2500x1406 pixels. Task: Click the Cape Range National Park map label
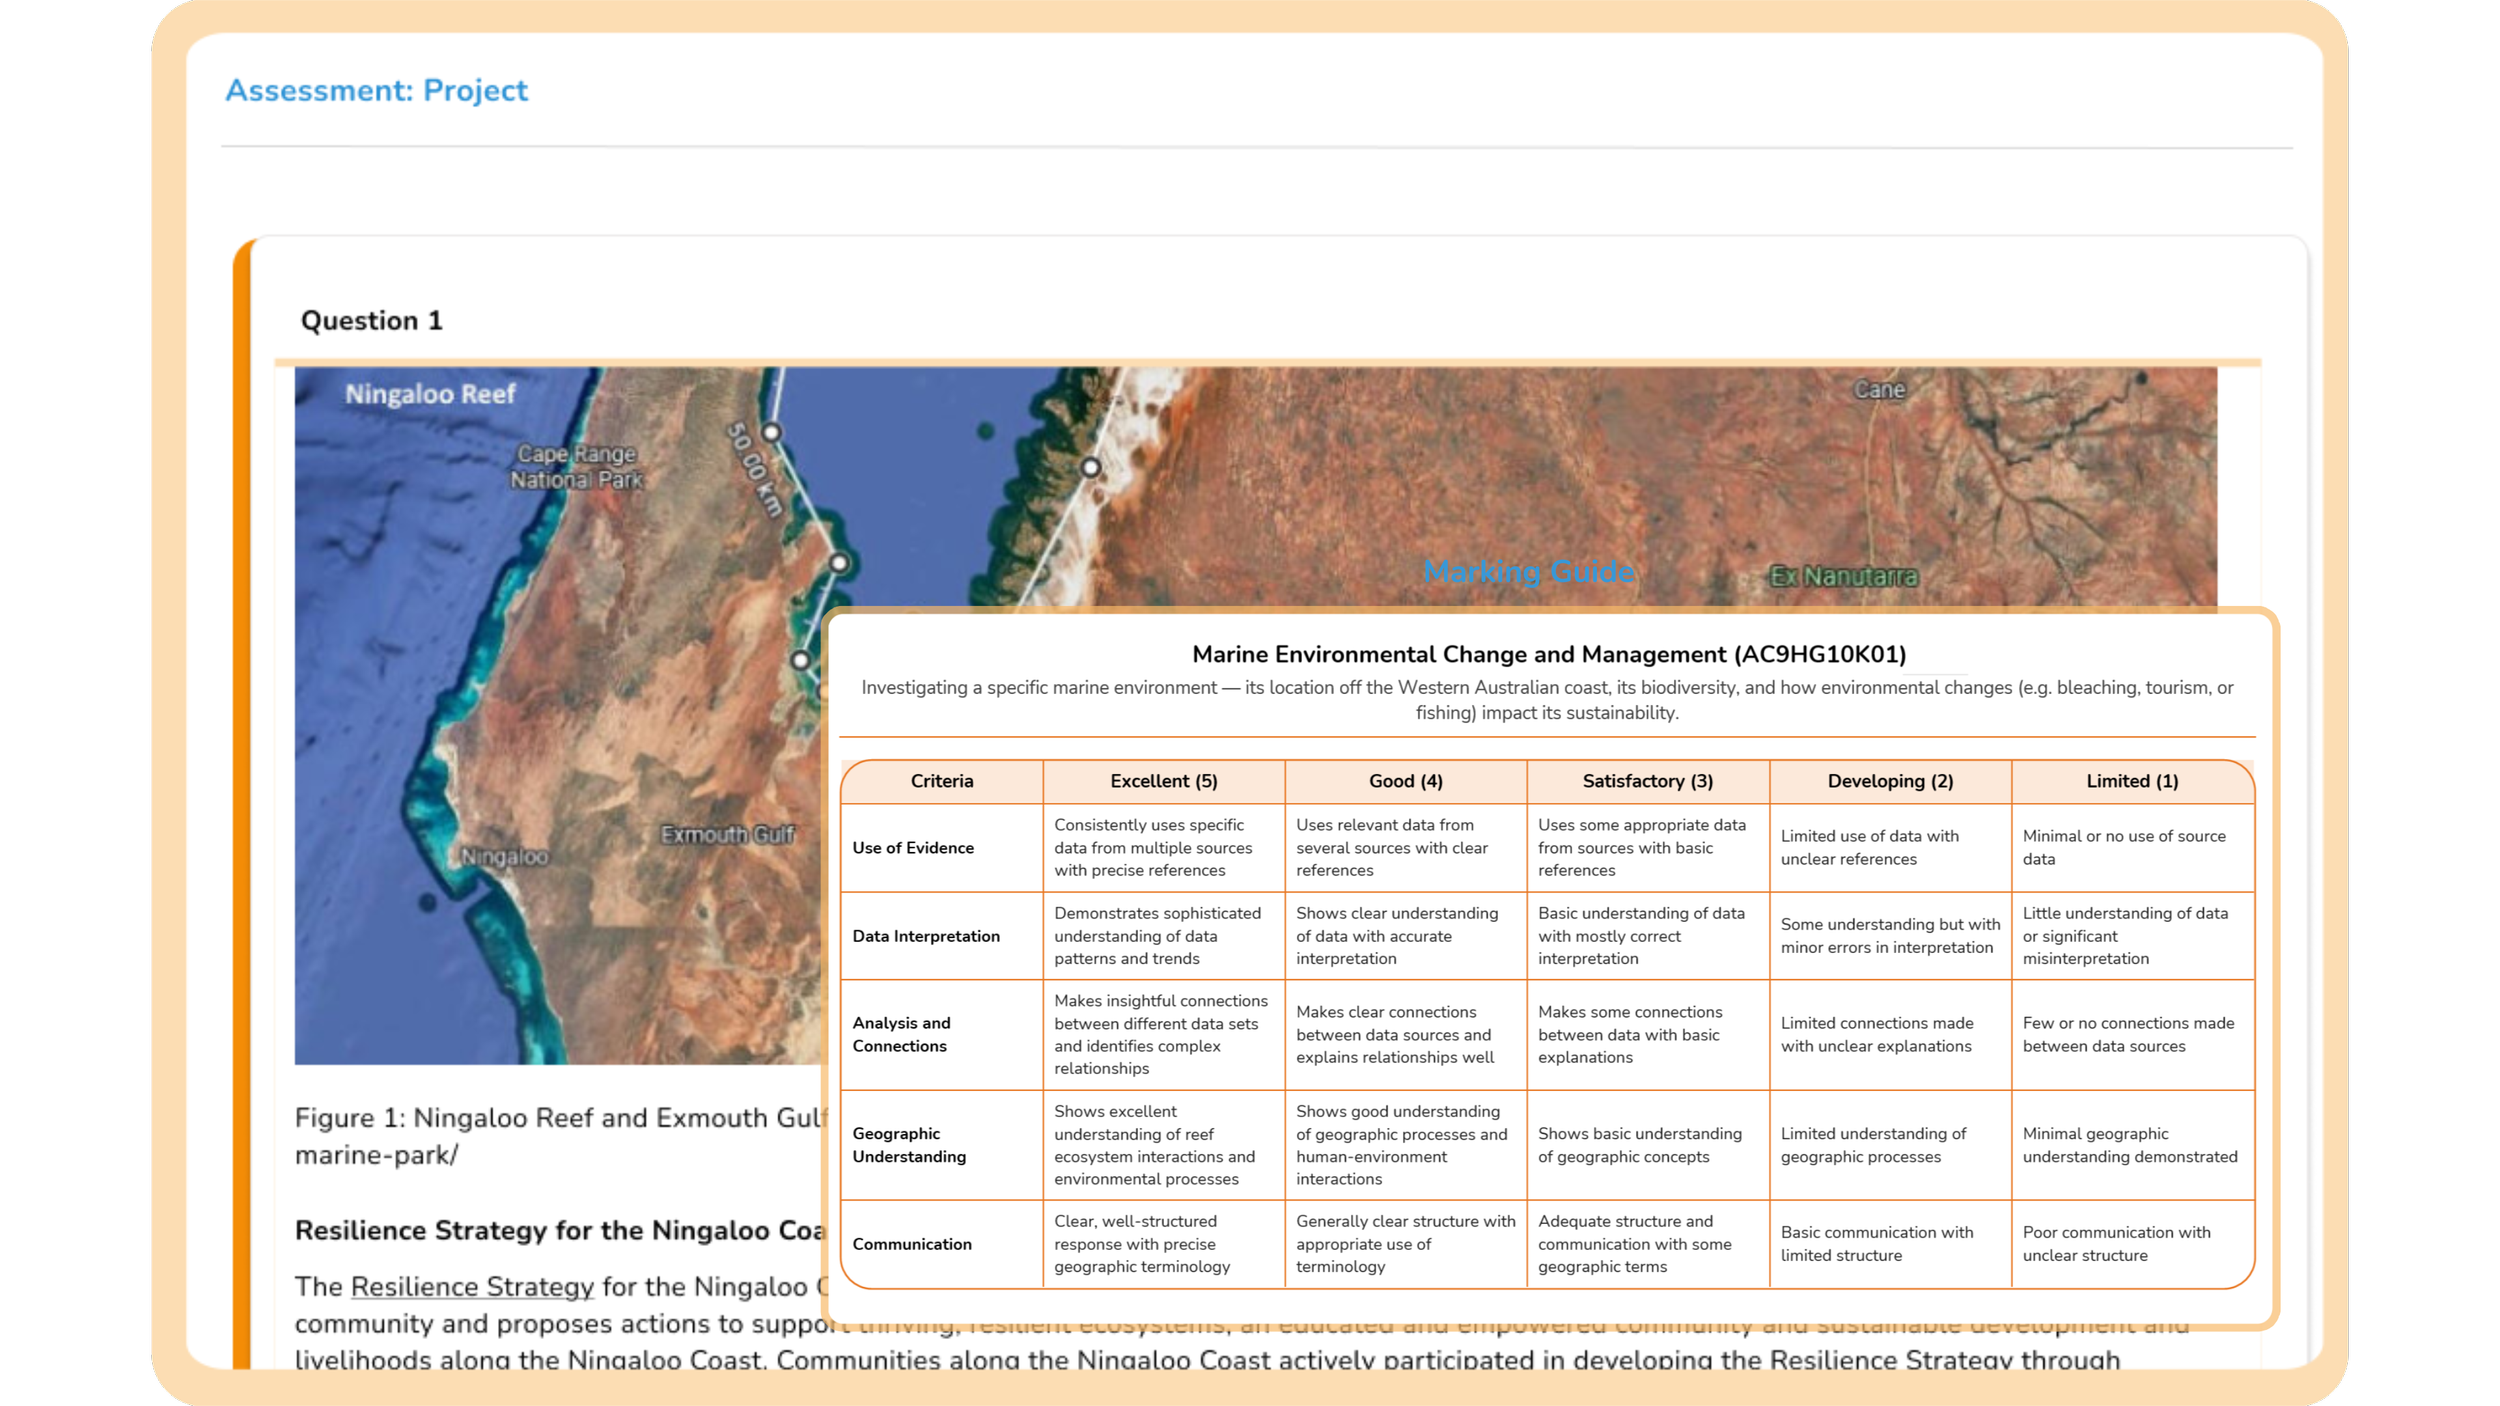576,467
